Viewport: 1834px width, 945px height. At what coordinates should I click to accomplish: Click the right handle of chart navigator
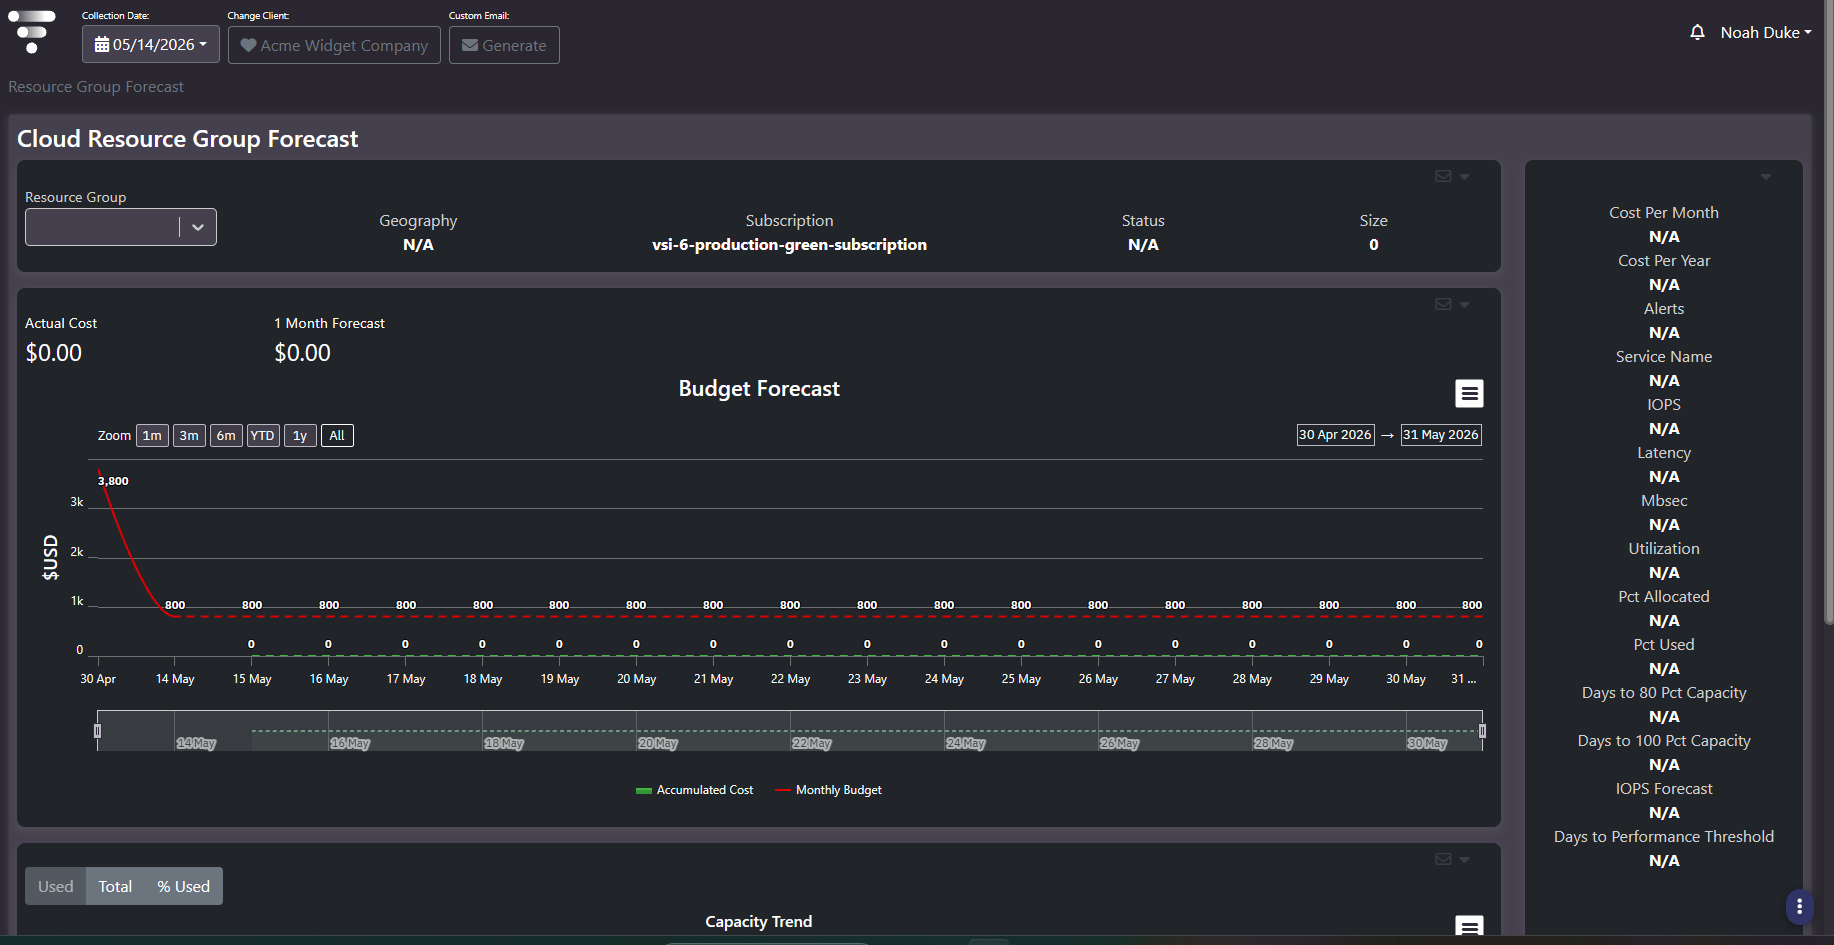[1482, 731]
